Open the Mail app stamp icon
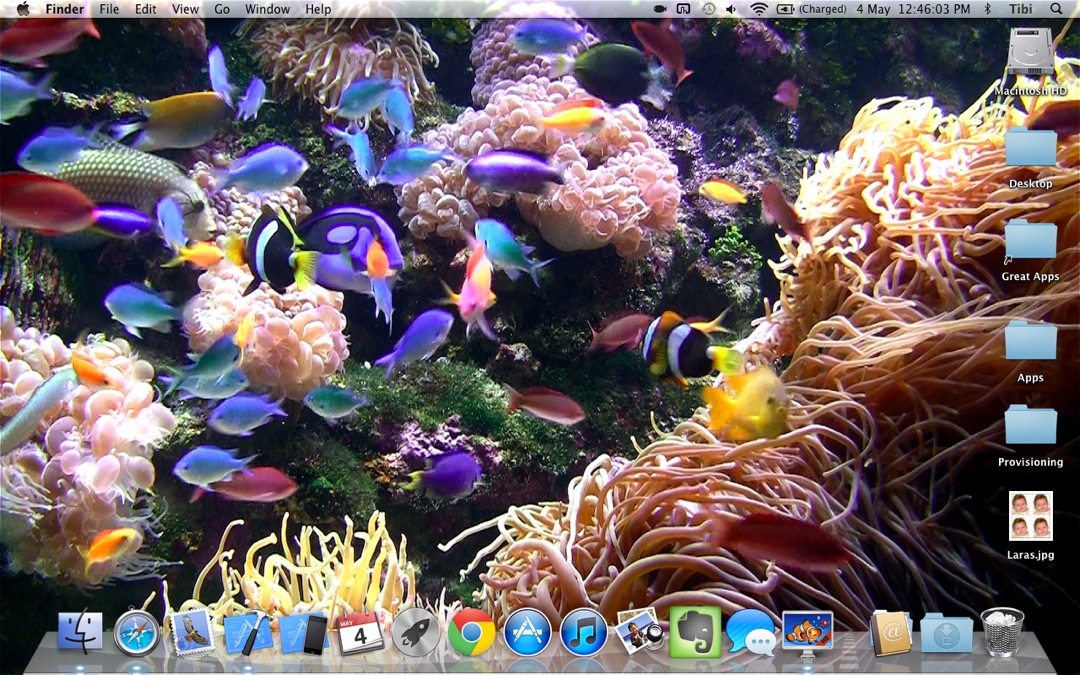 (192, 632)
